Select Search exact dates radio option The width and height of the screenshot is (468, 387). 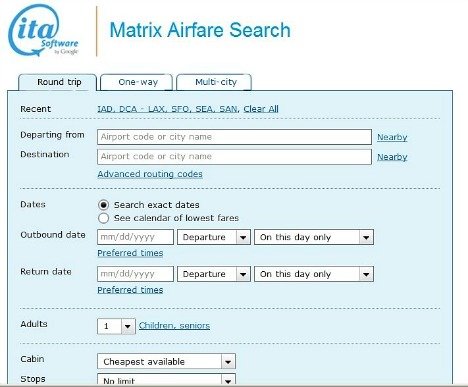pos(104,205)
